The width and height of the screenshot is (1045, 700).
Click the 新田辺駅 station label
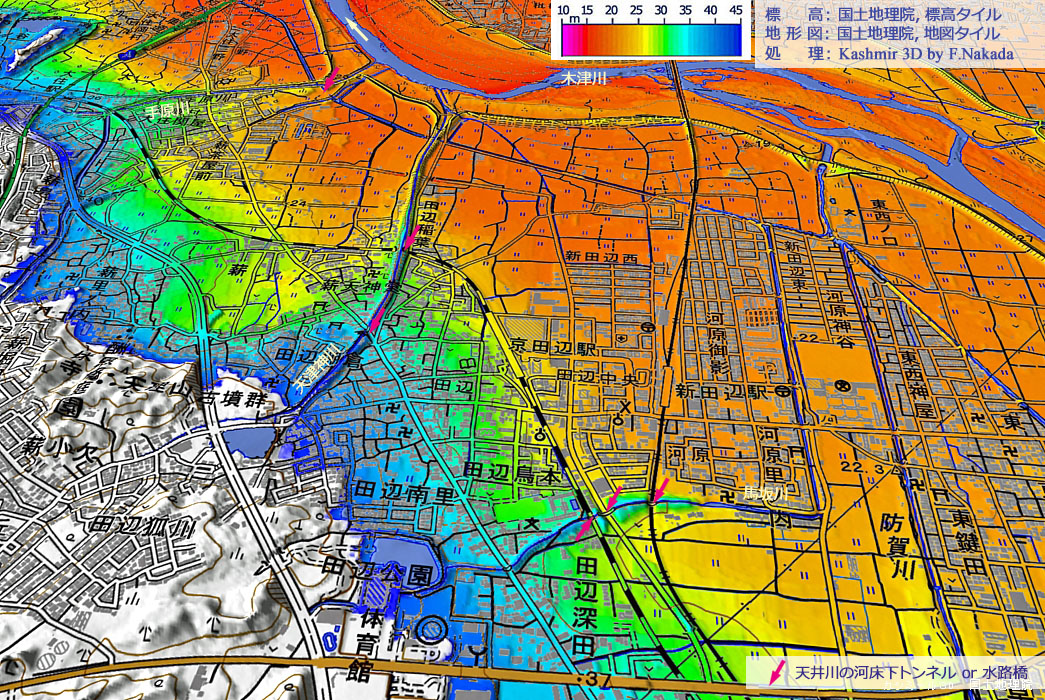724,391
